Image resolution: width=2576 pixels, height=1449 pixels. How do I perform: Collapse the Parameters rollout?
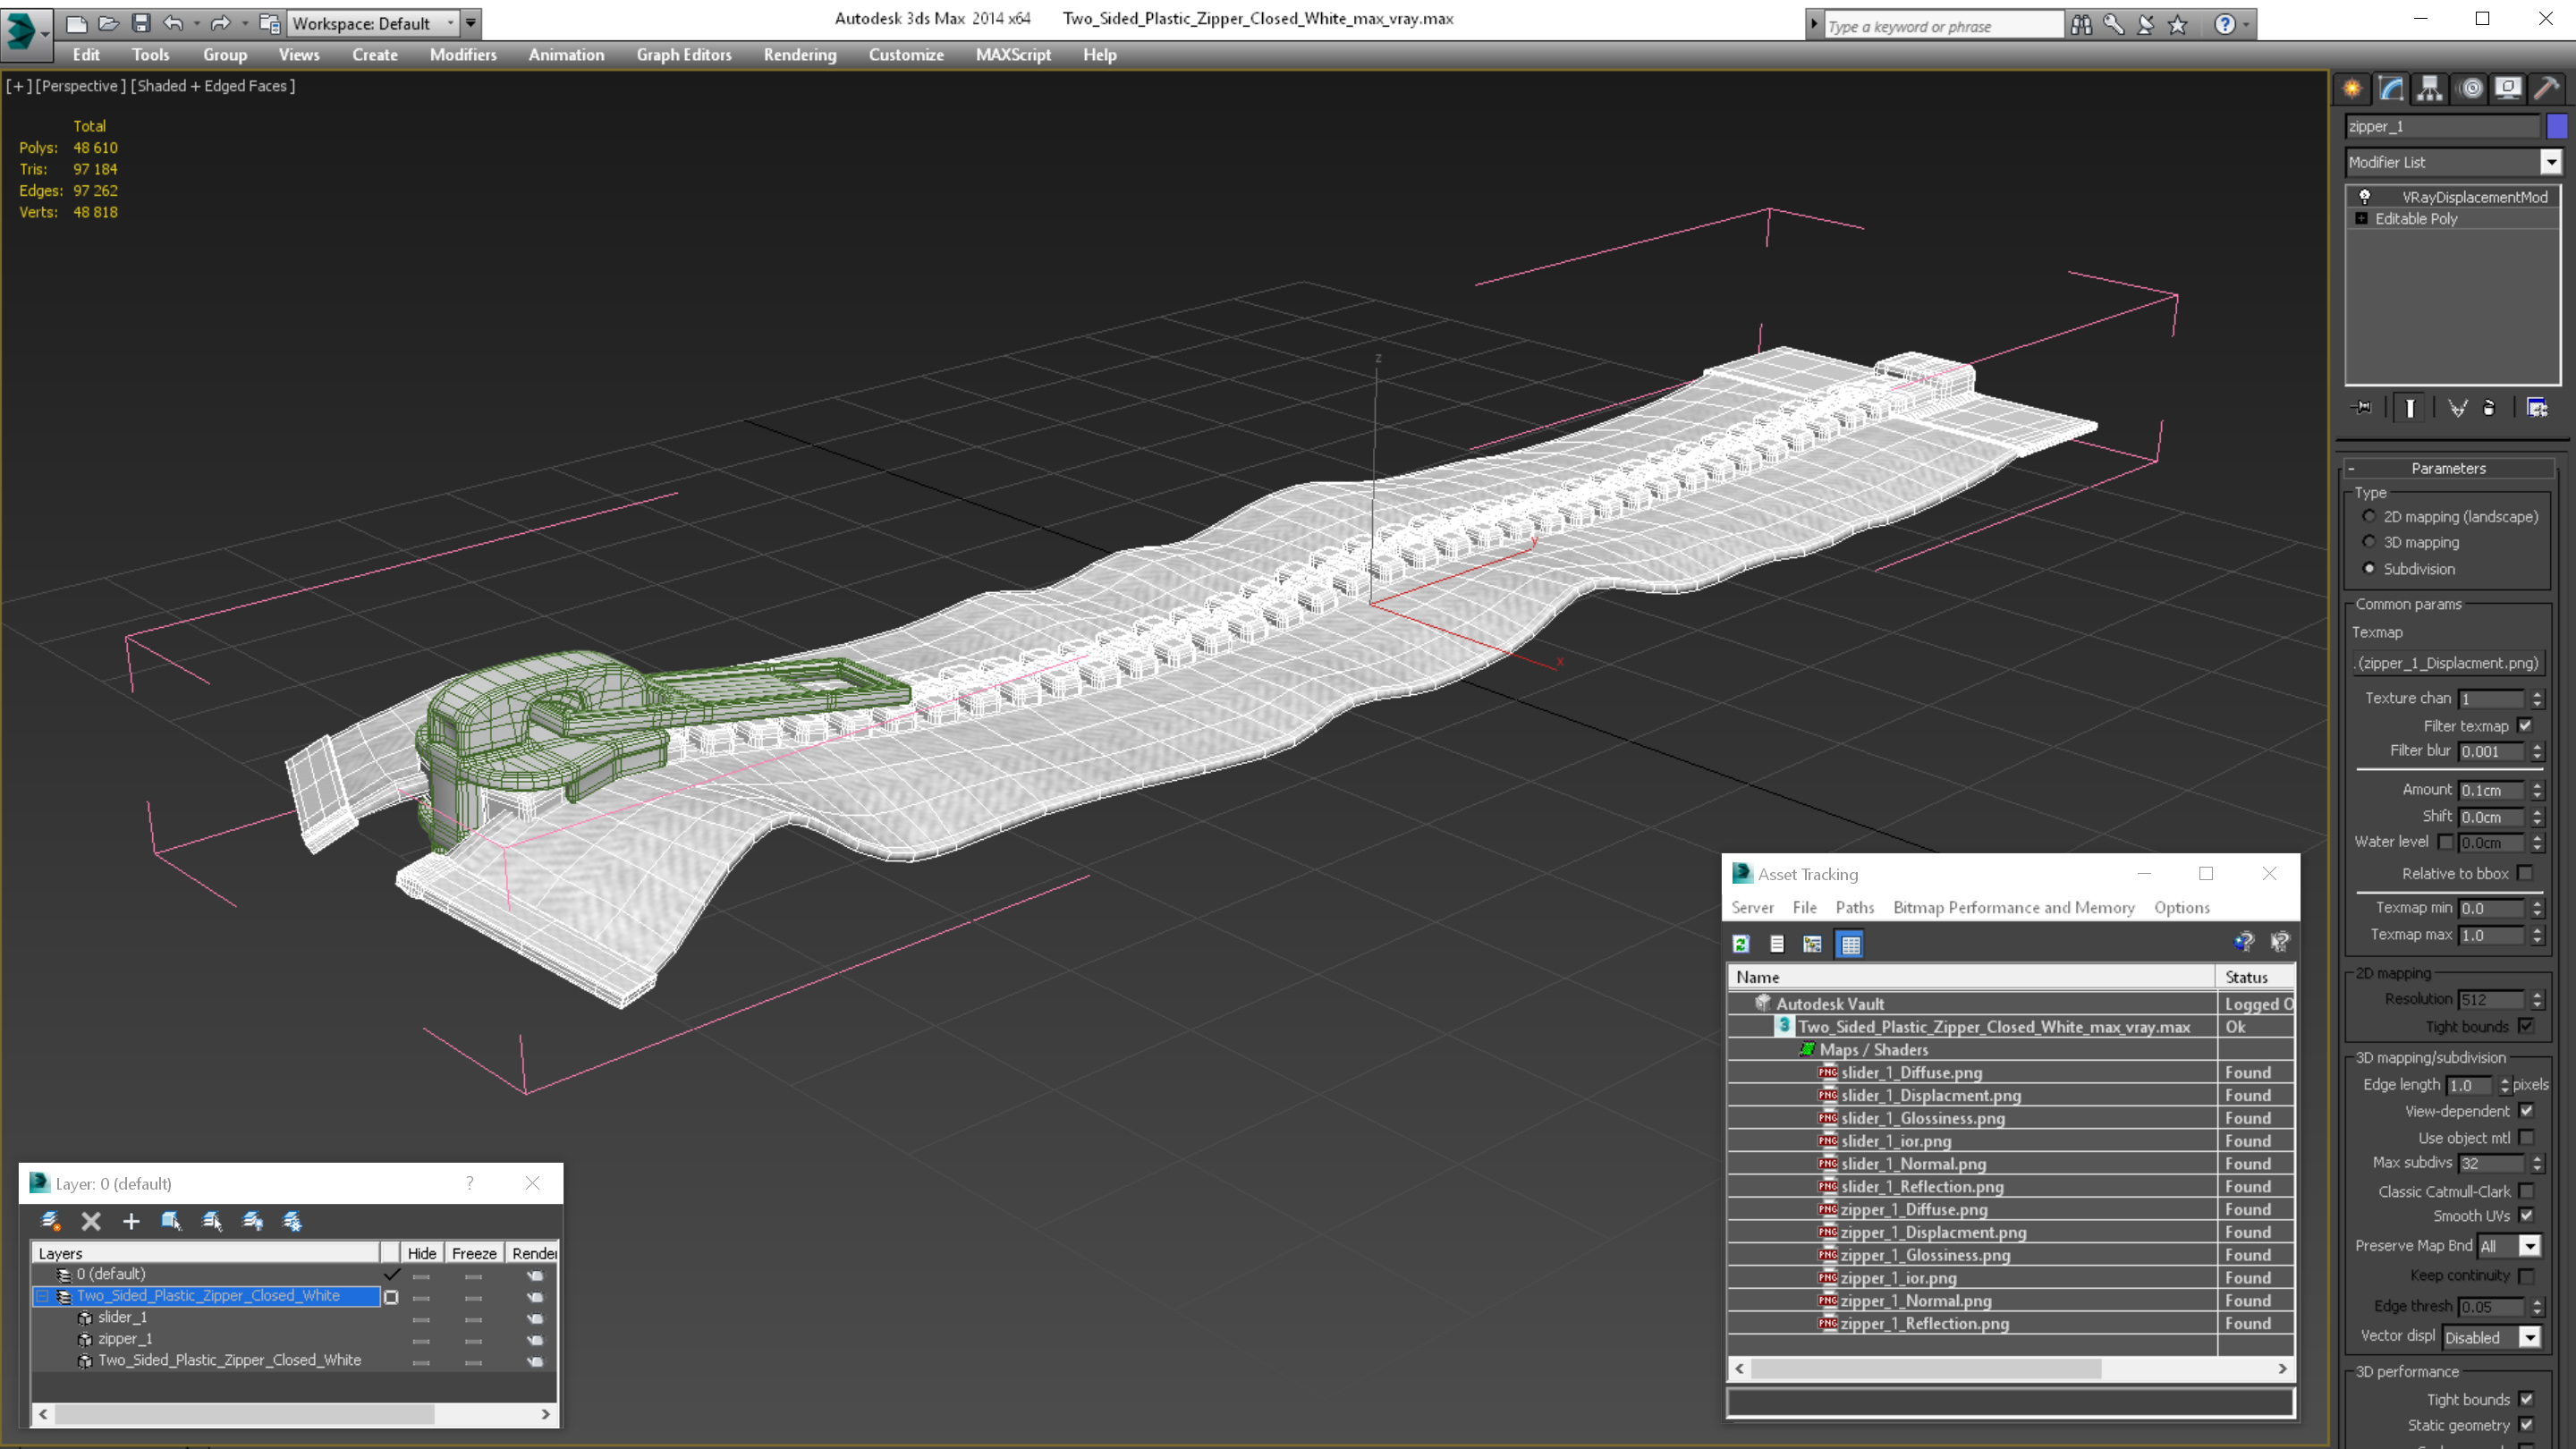click(x=2448, y=468)
